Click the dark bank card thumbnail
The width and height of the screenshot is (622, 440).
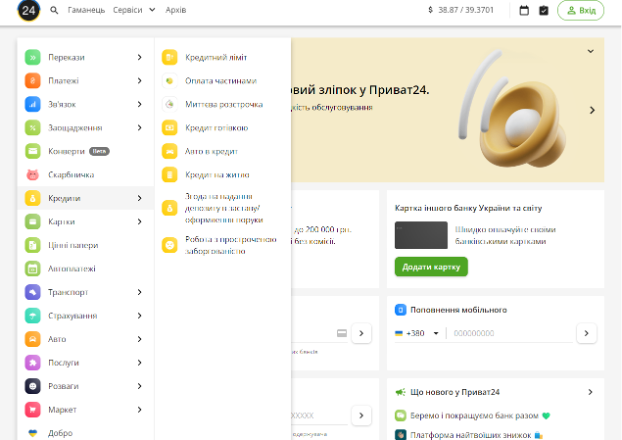point(421,235)
